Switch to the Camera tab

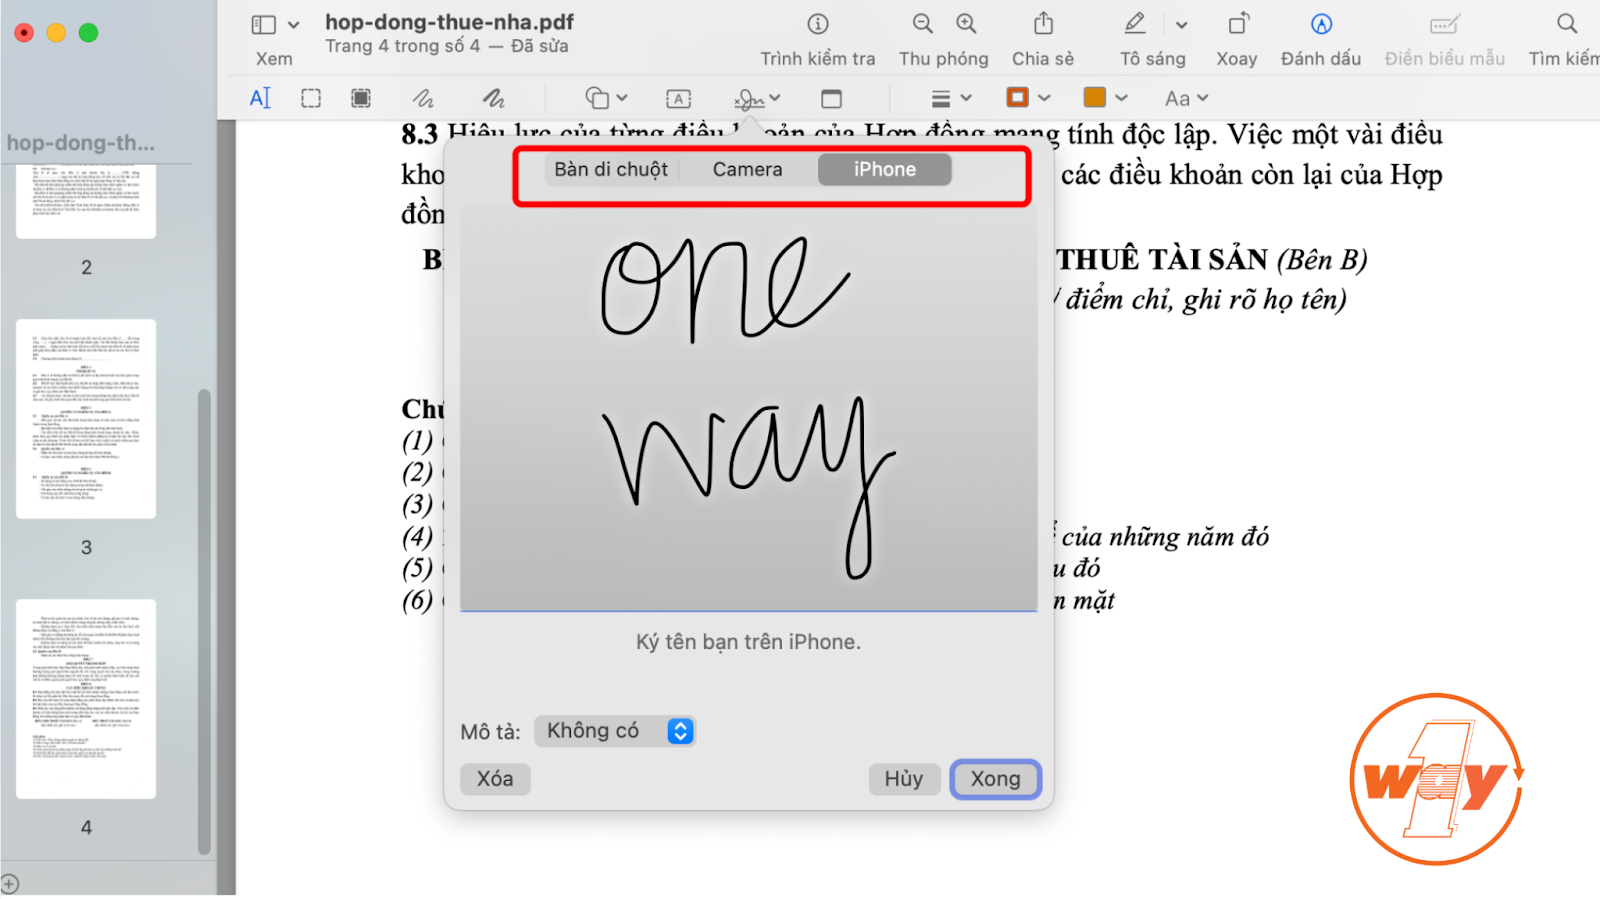pyautogui.click(x=747, y=169)
